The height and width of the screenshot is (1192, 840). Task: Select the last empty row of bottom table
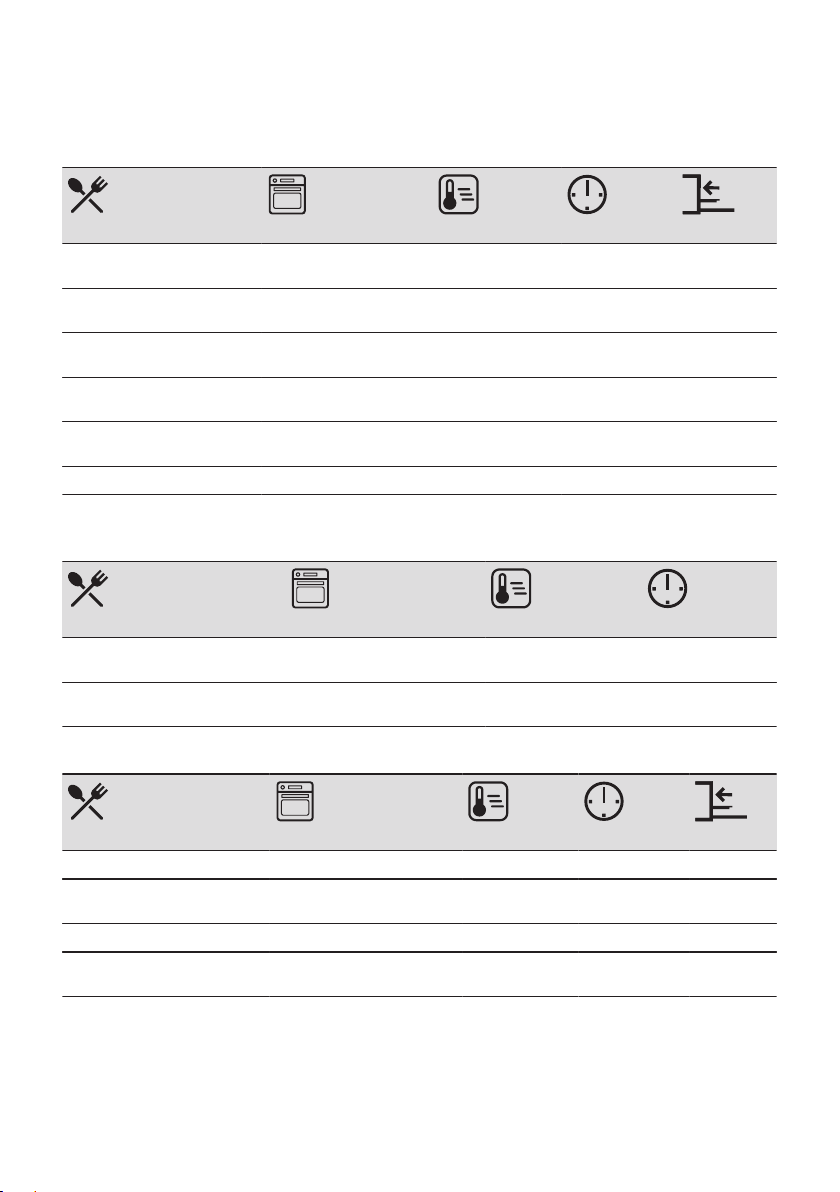click(x=419, y=975)
